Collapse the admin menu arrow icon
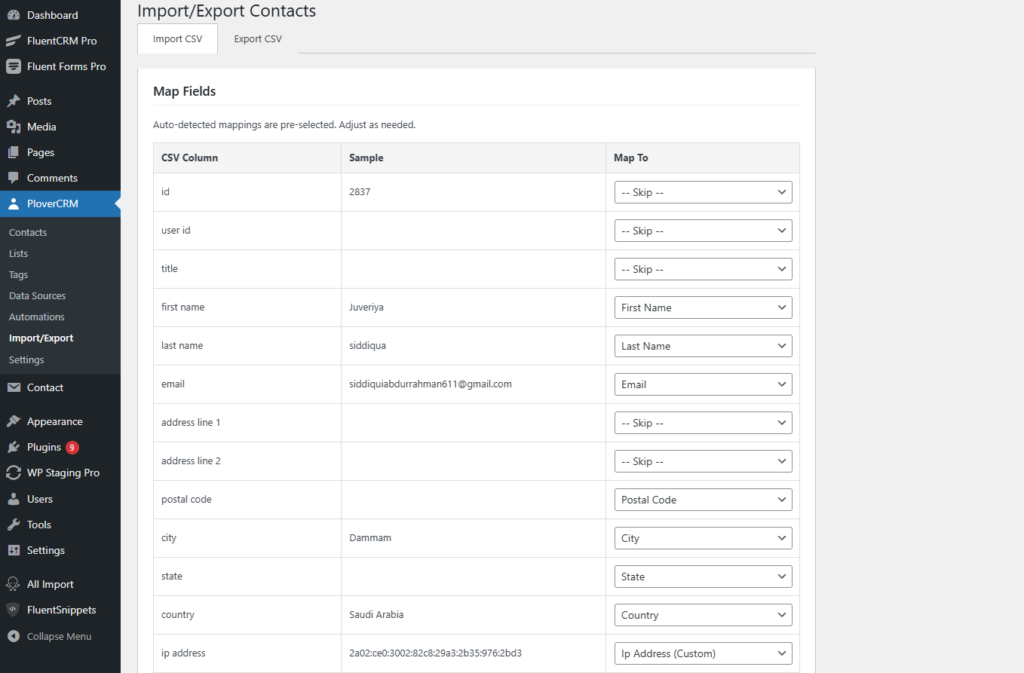The image size is (1024, 673). (13, 636)
